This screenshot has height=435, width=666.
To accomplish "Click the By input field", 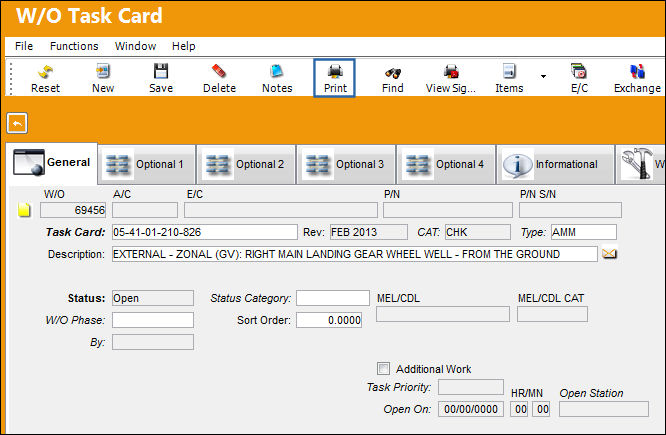I will point(153,342).
